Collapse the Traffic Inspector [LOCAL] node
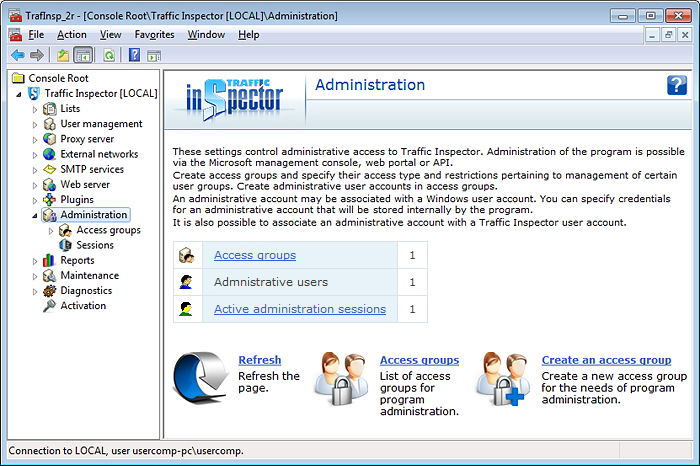The width and height of the screenshot is (700, 466). click(18, 94)
